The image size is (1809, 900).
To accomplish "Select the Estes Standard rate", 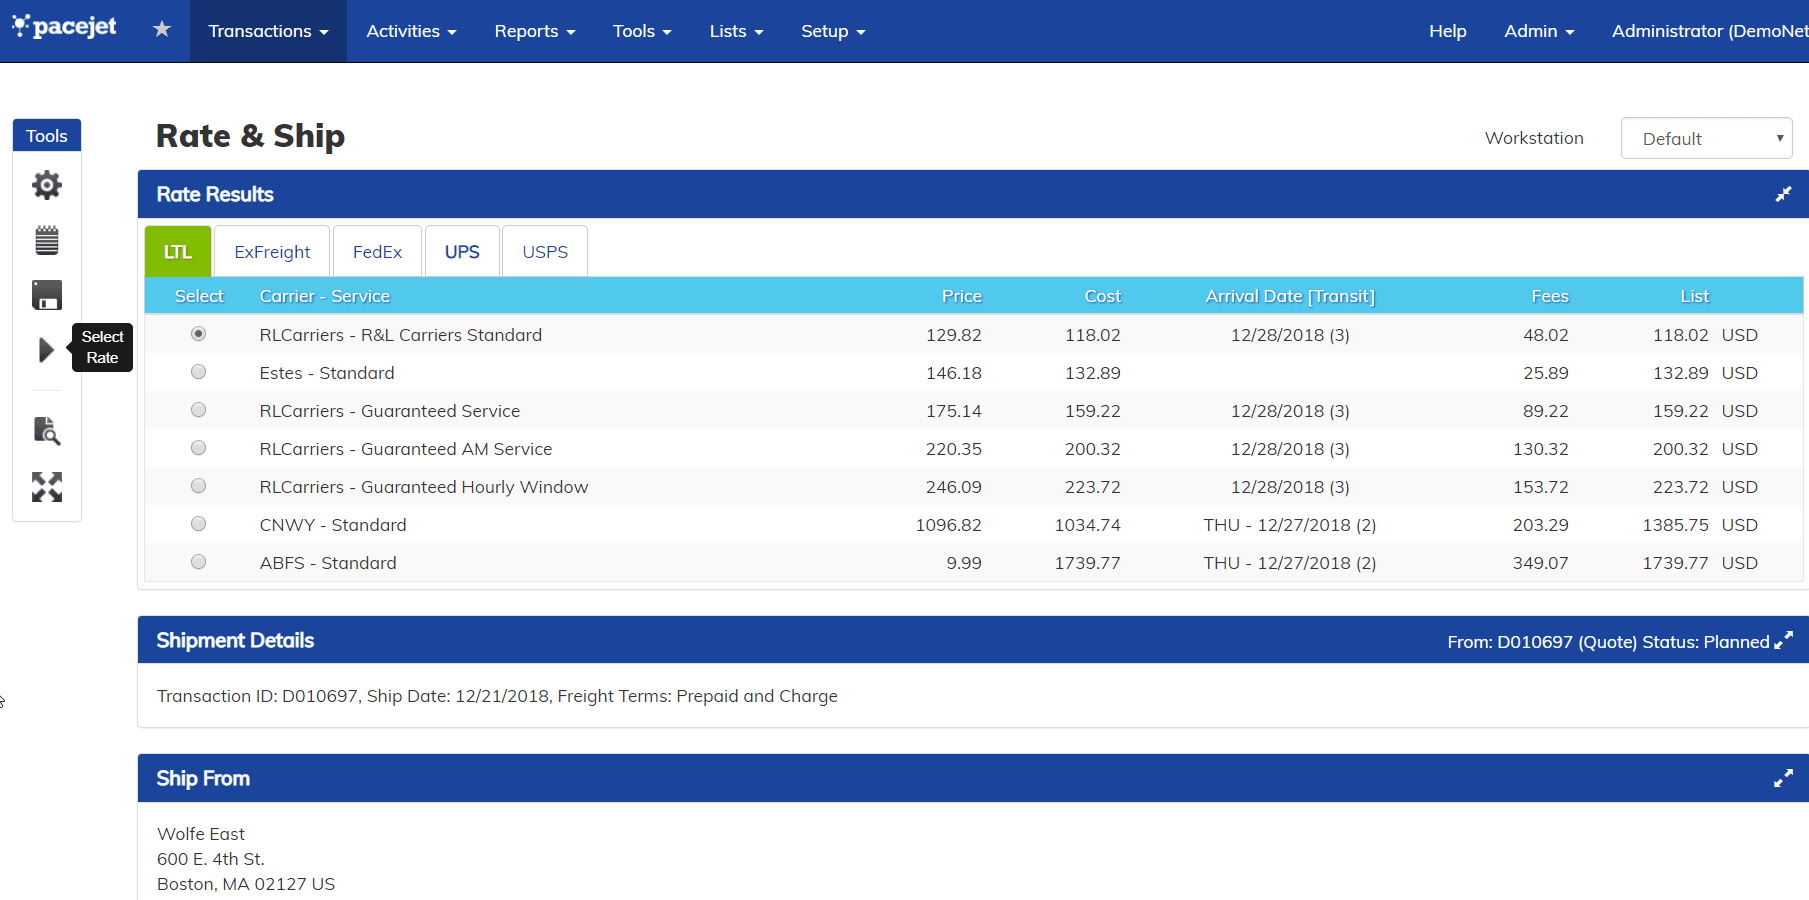I will [199, 372].
